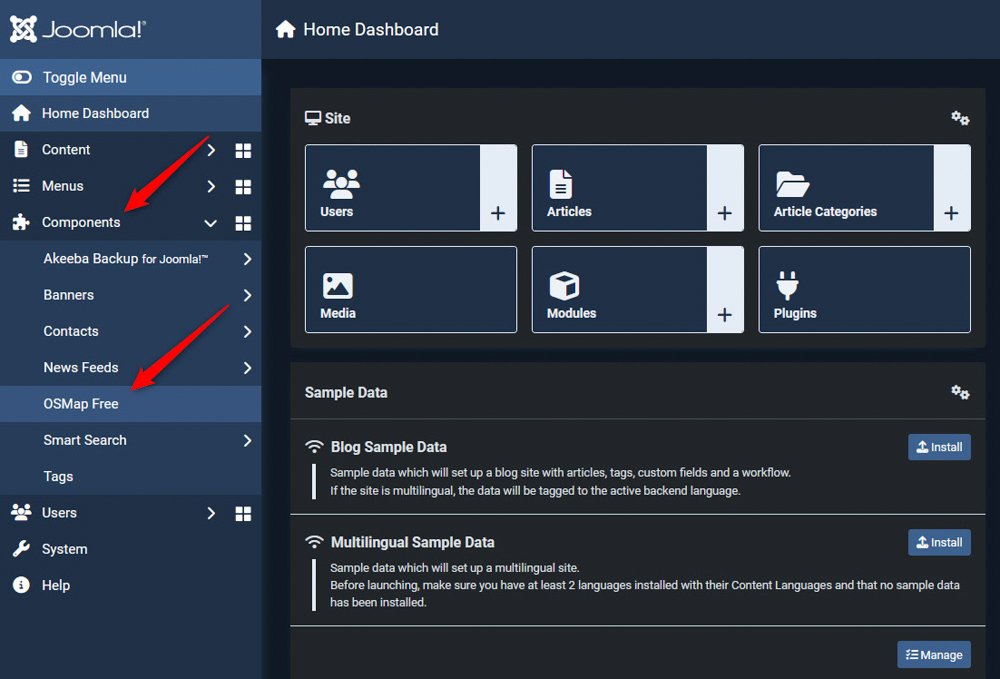Screen dimensions: 1000x679
Task: Click the Media image icon tile
Action: (337, 284)
